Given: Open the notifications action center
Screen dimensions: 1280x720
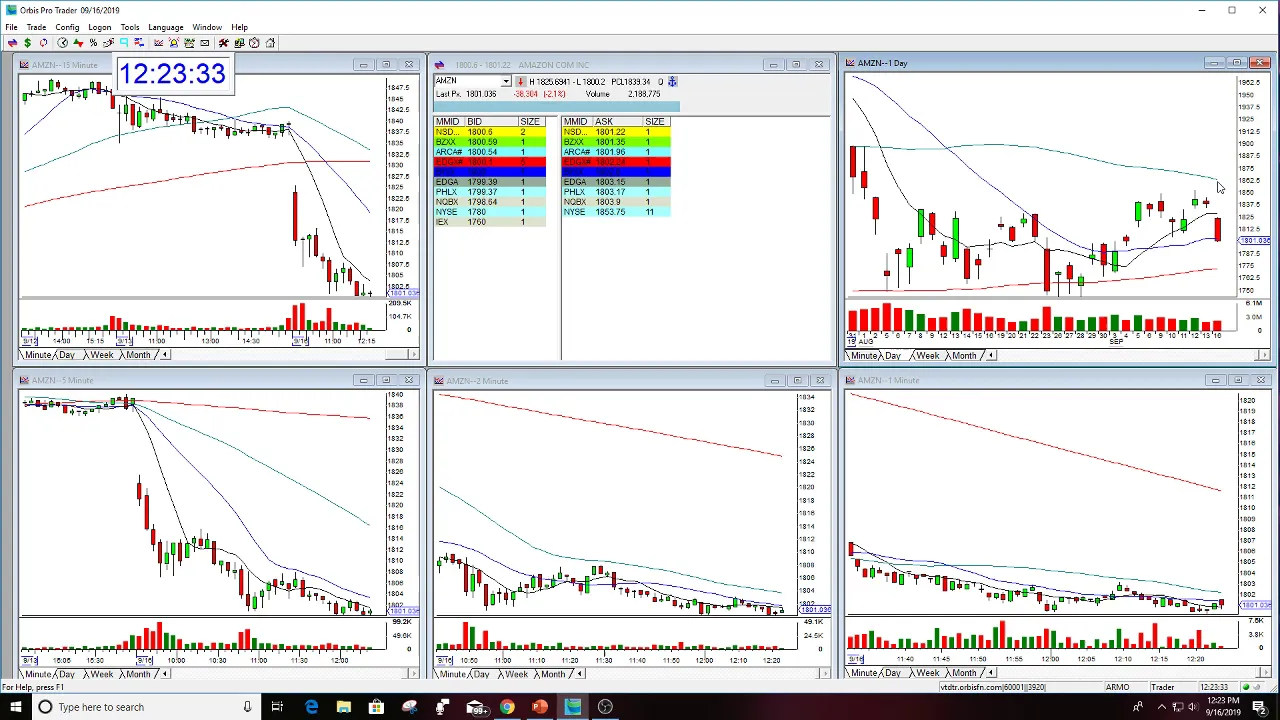Looking at the screenshot, I should pyautogui.click(x=1259, y=707).
